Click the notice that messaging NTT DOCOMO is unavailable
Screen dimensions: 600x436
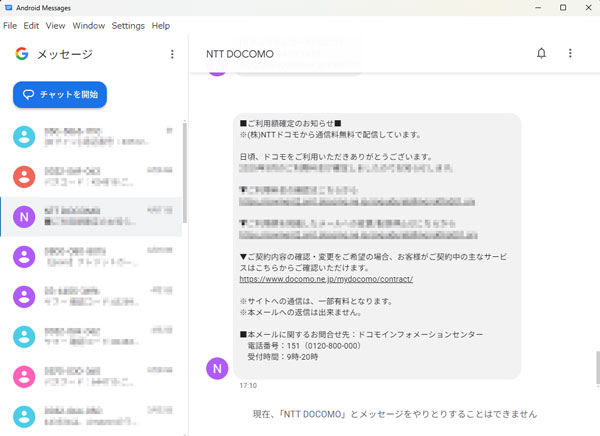point(395,414)
